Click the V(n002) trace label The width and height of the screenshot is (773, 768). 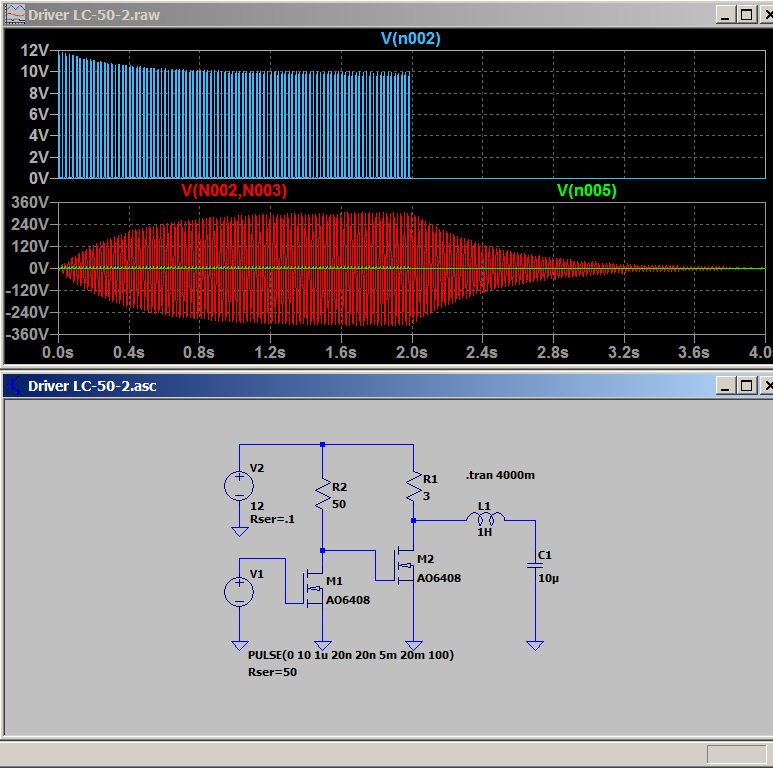click(x=410, y=39)
